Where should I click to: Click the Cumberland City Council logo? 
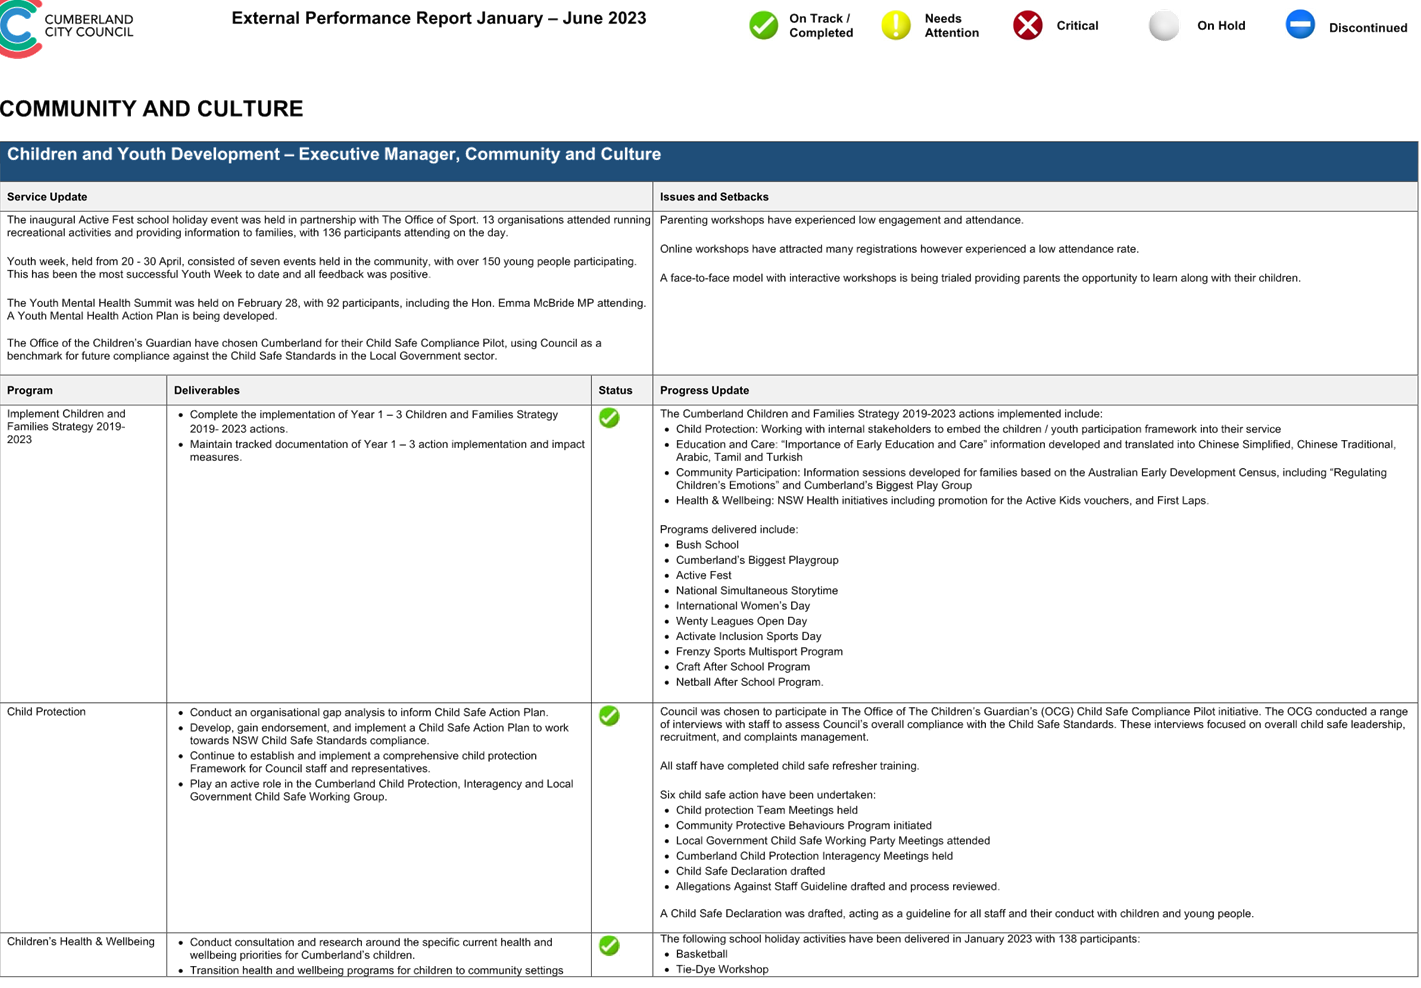(x=67, y=27)
